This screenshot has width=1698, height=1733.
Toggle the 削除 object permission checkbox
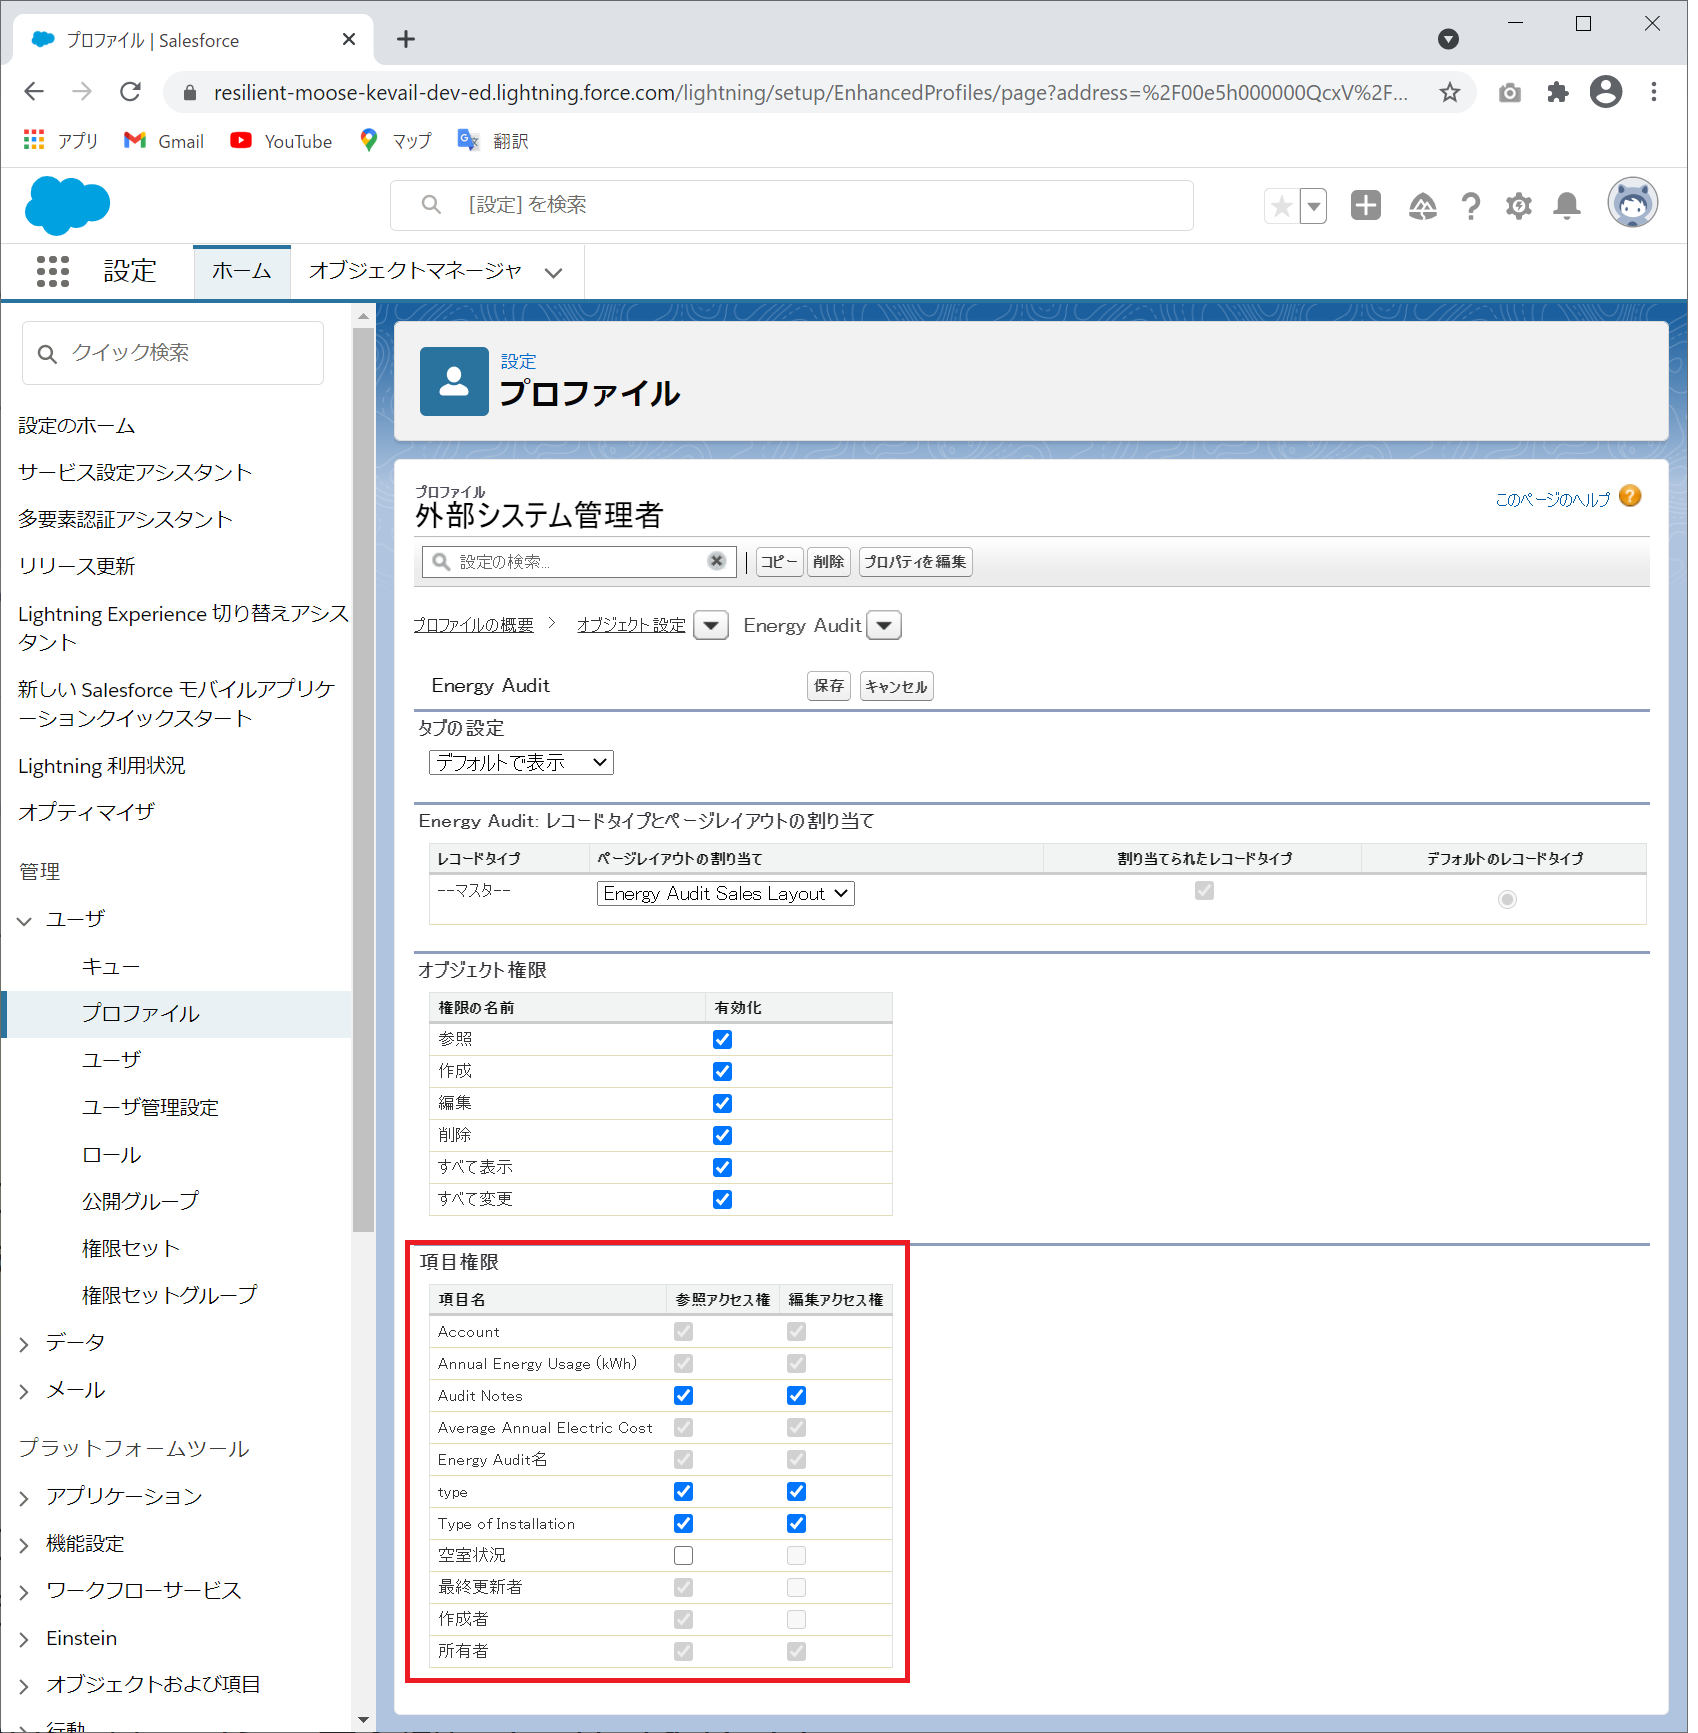coord(722,1135)
